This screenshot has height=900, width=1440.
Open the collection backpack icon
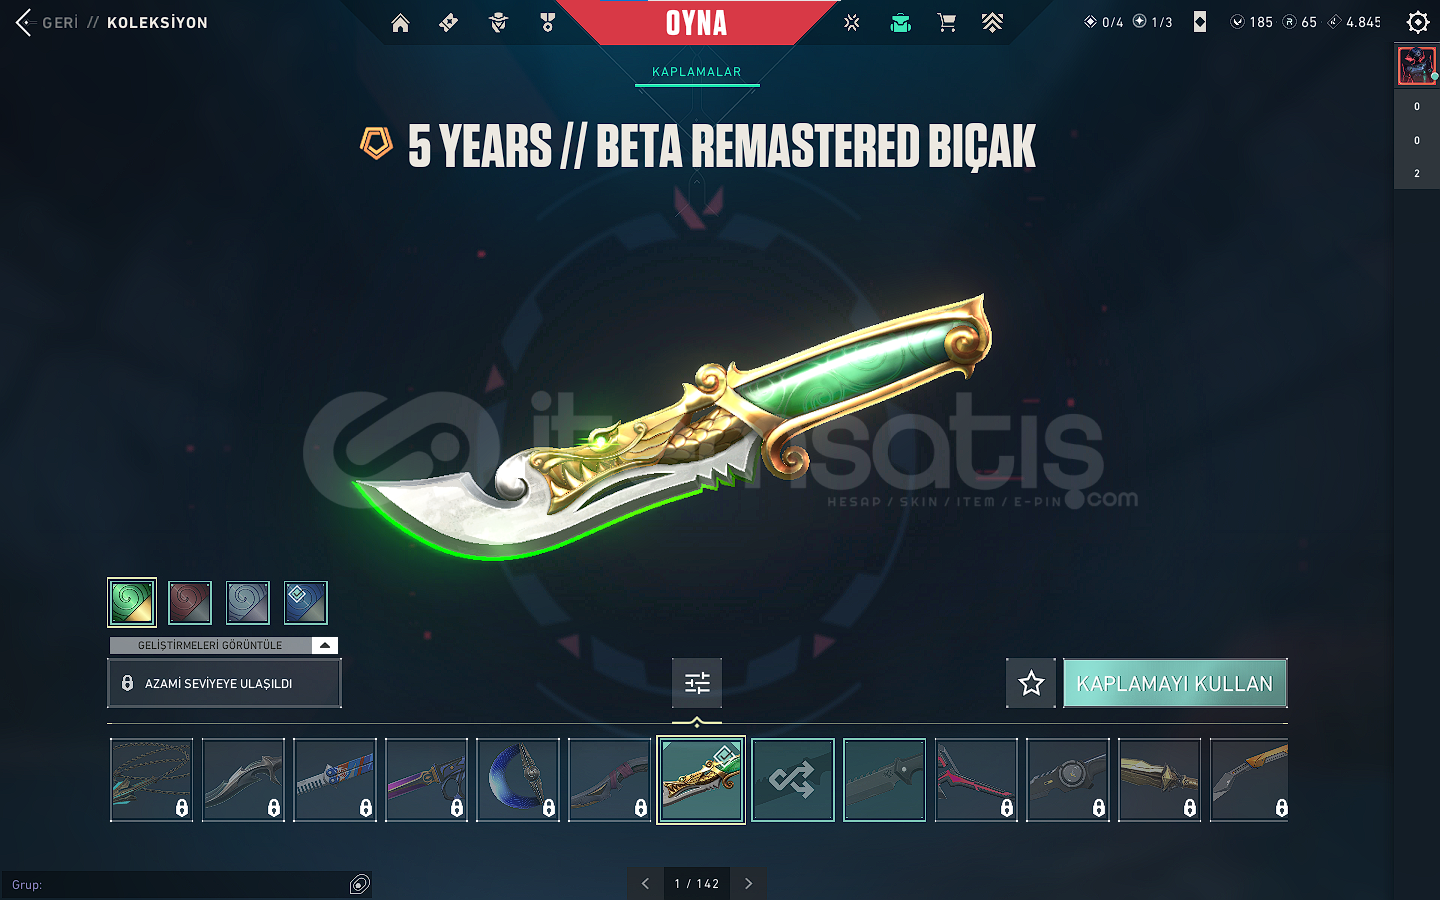click(x=900, y=22)
